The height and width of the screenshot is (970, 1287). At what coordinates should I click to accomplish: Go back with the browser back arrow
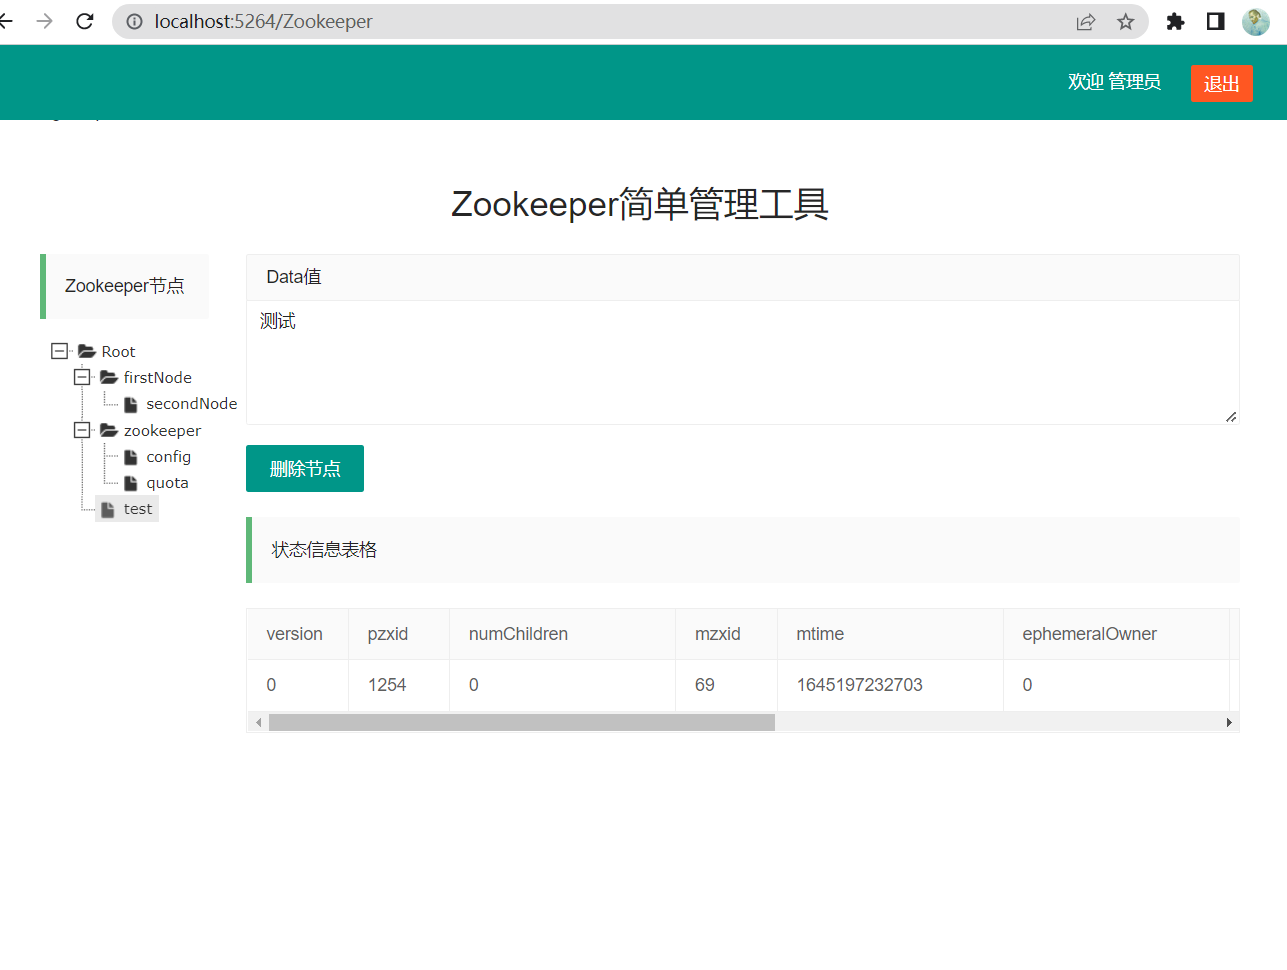6,21
